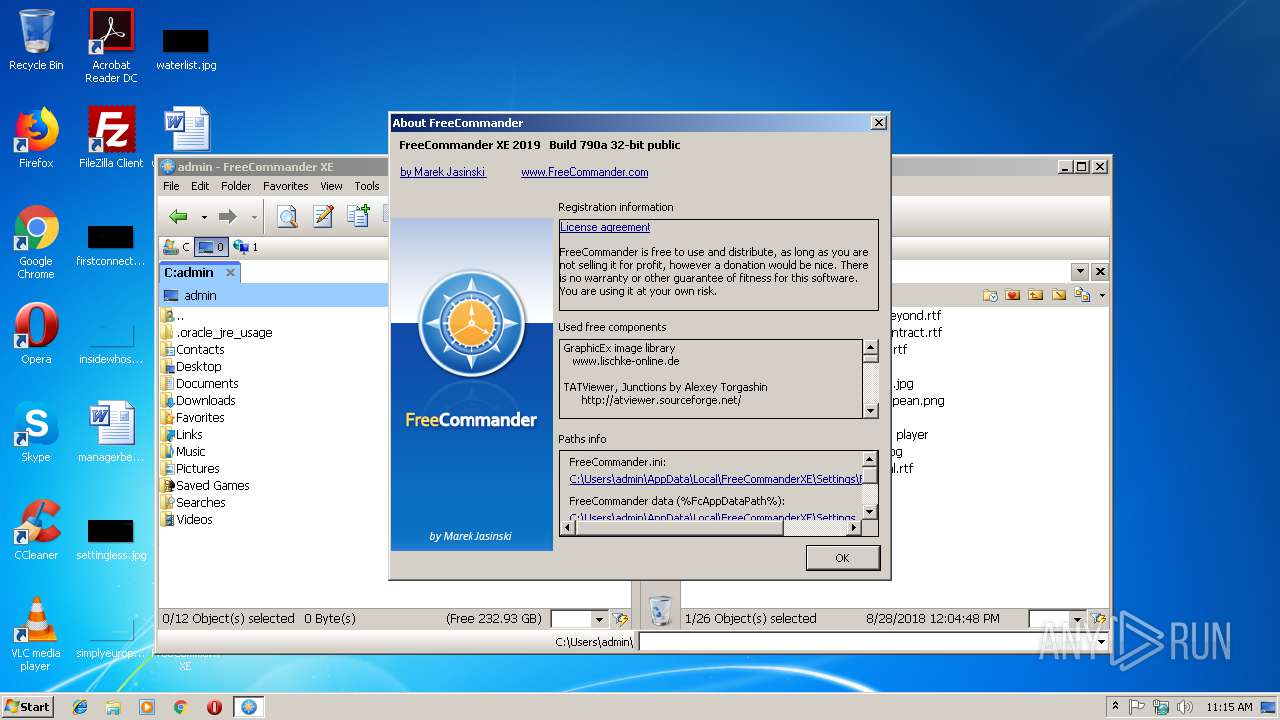Open the command line history dropdown

pos(1102,641)
